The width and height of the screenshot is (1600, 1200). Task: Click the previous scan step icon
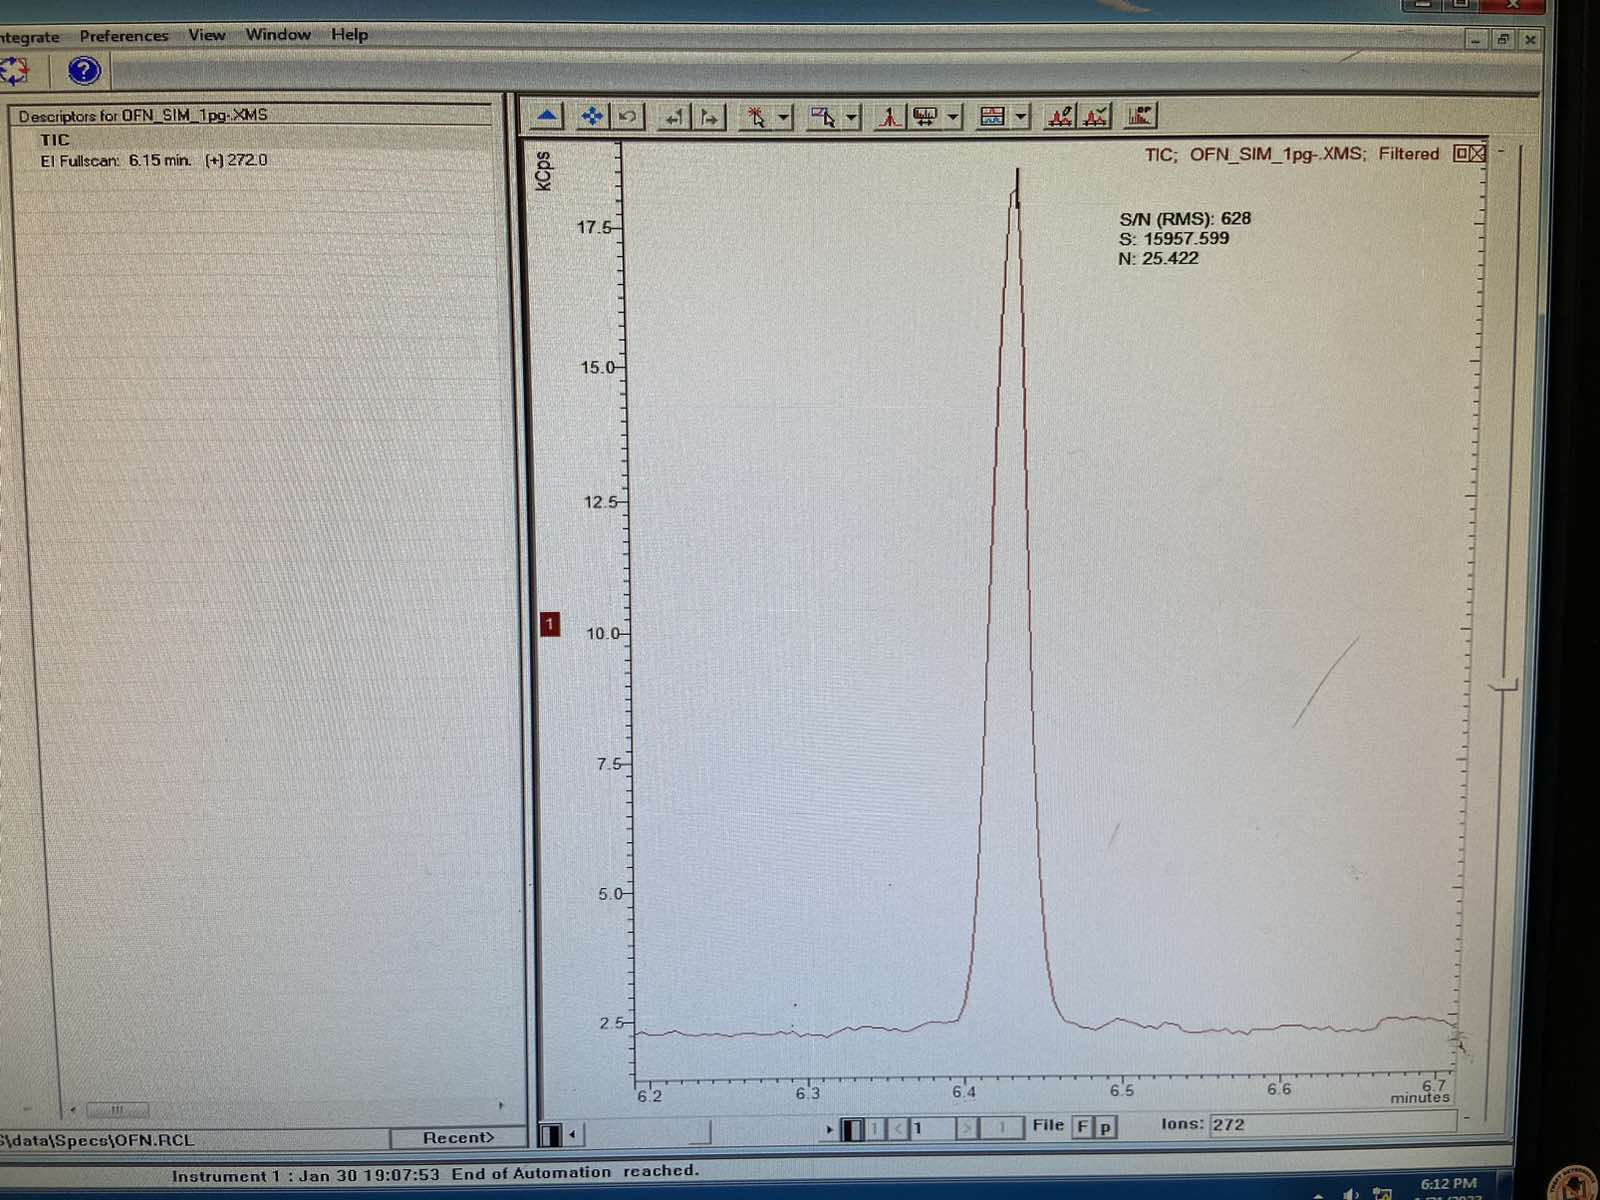[x=675, y=118]
